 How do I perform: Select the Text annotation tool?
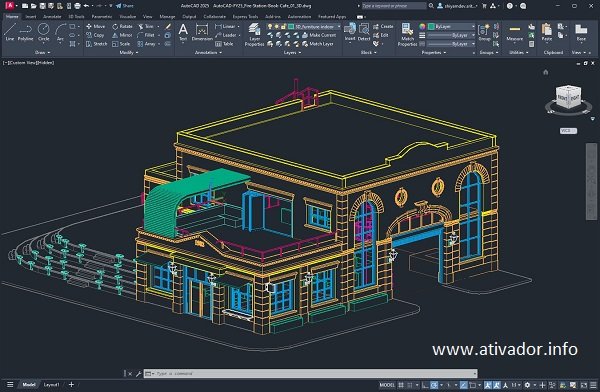click(183, 32)
